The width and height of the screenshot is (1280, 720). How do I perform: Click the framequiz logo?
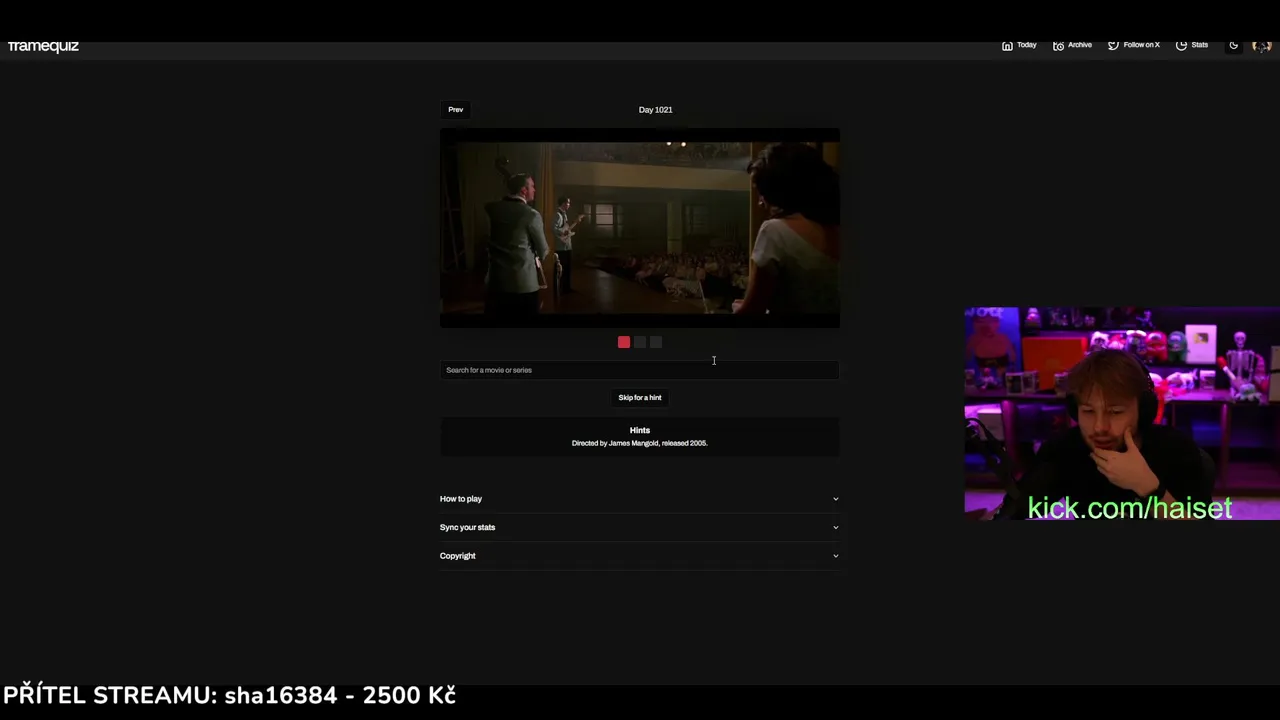[x=43, y=46]
